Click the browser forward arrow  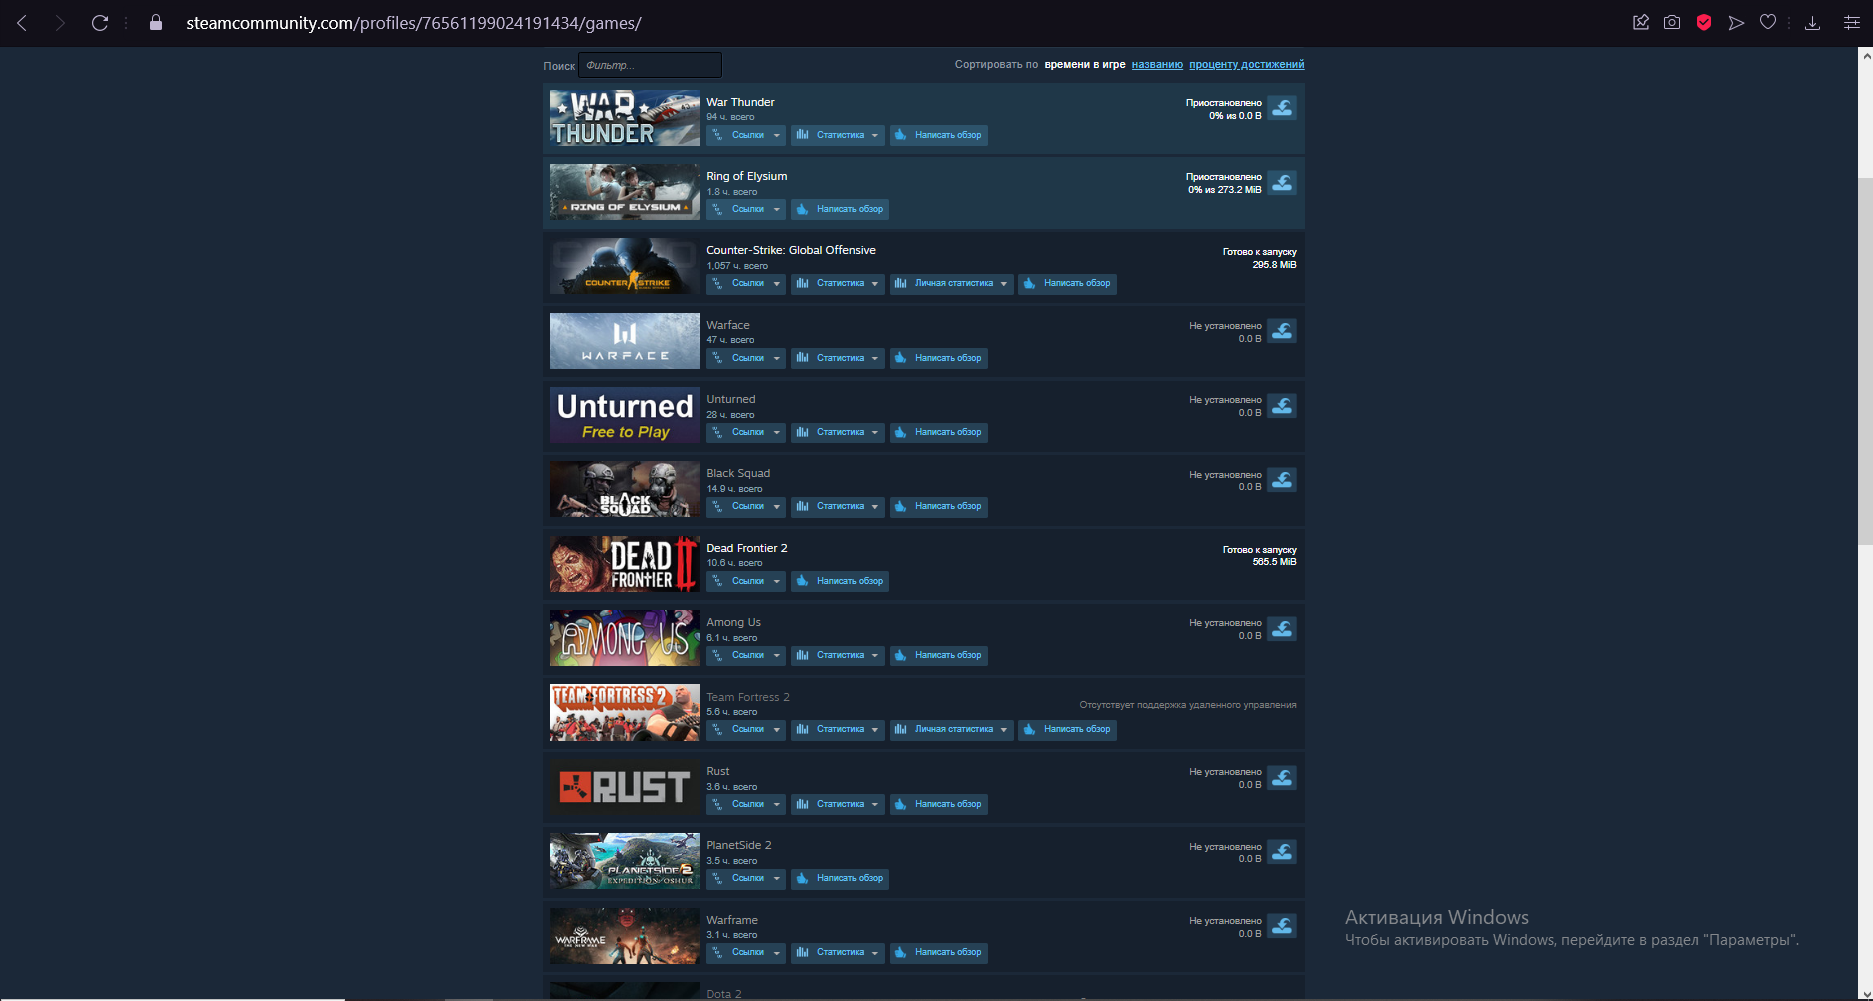(x=60, y=22)
